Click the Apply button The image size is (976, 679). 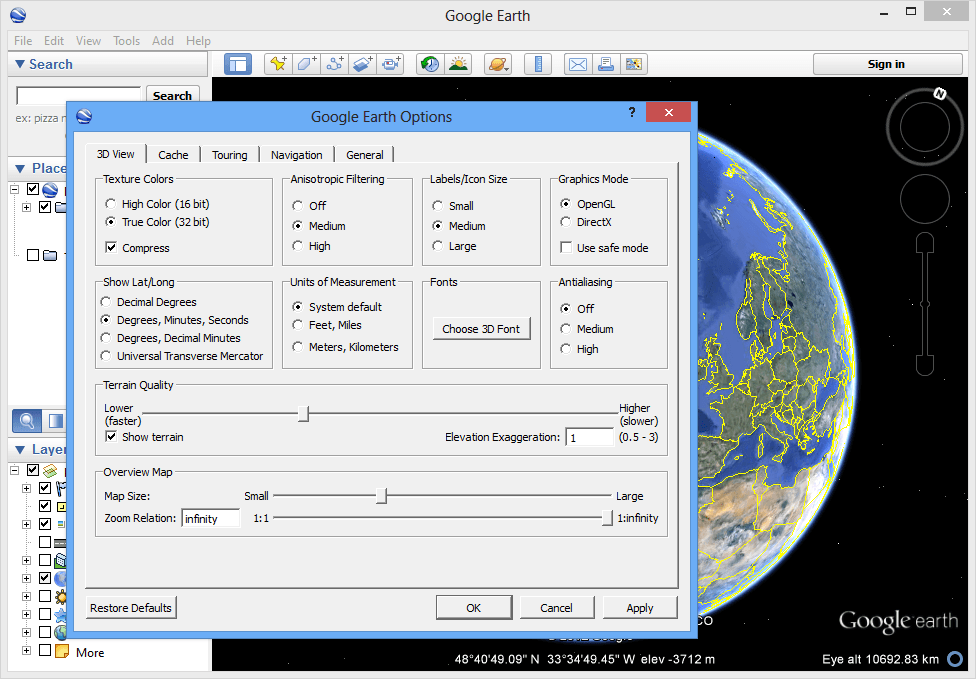(x=640, y=607)
